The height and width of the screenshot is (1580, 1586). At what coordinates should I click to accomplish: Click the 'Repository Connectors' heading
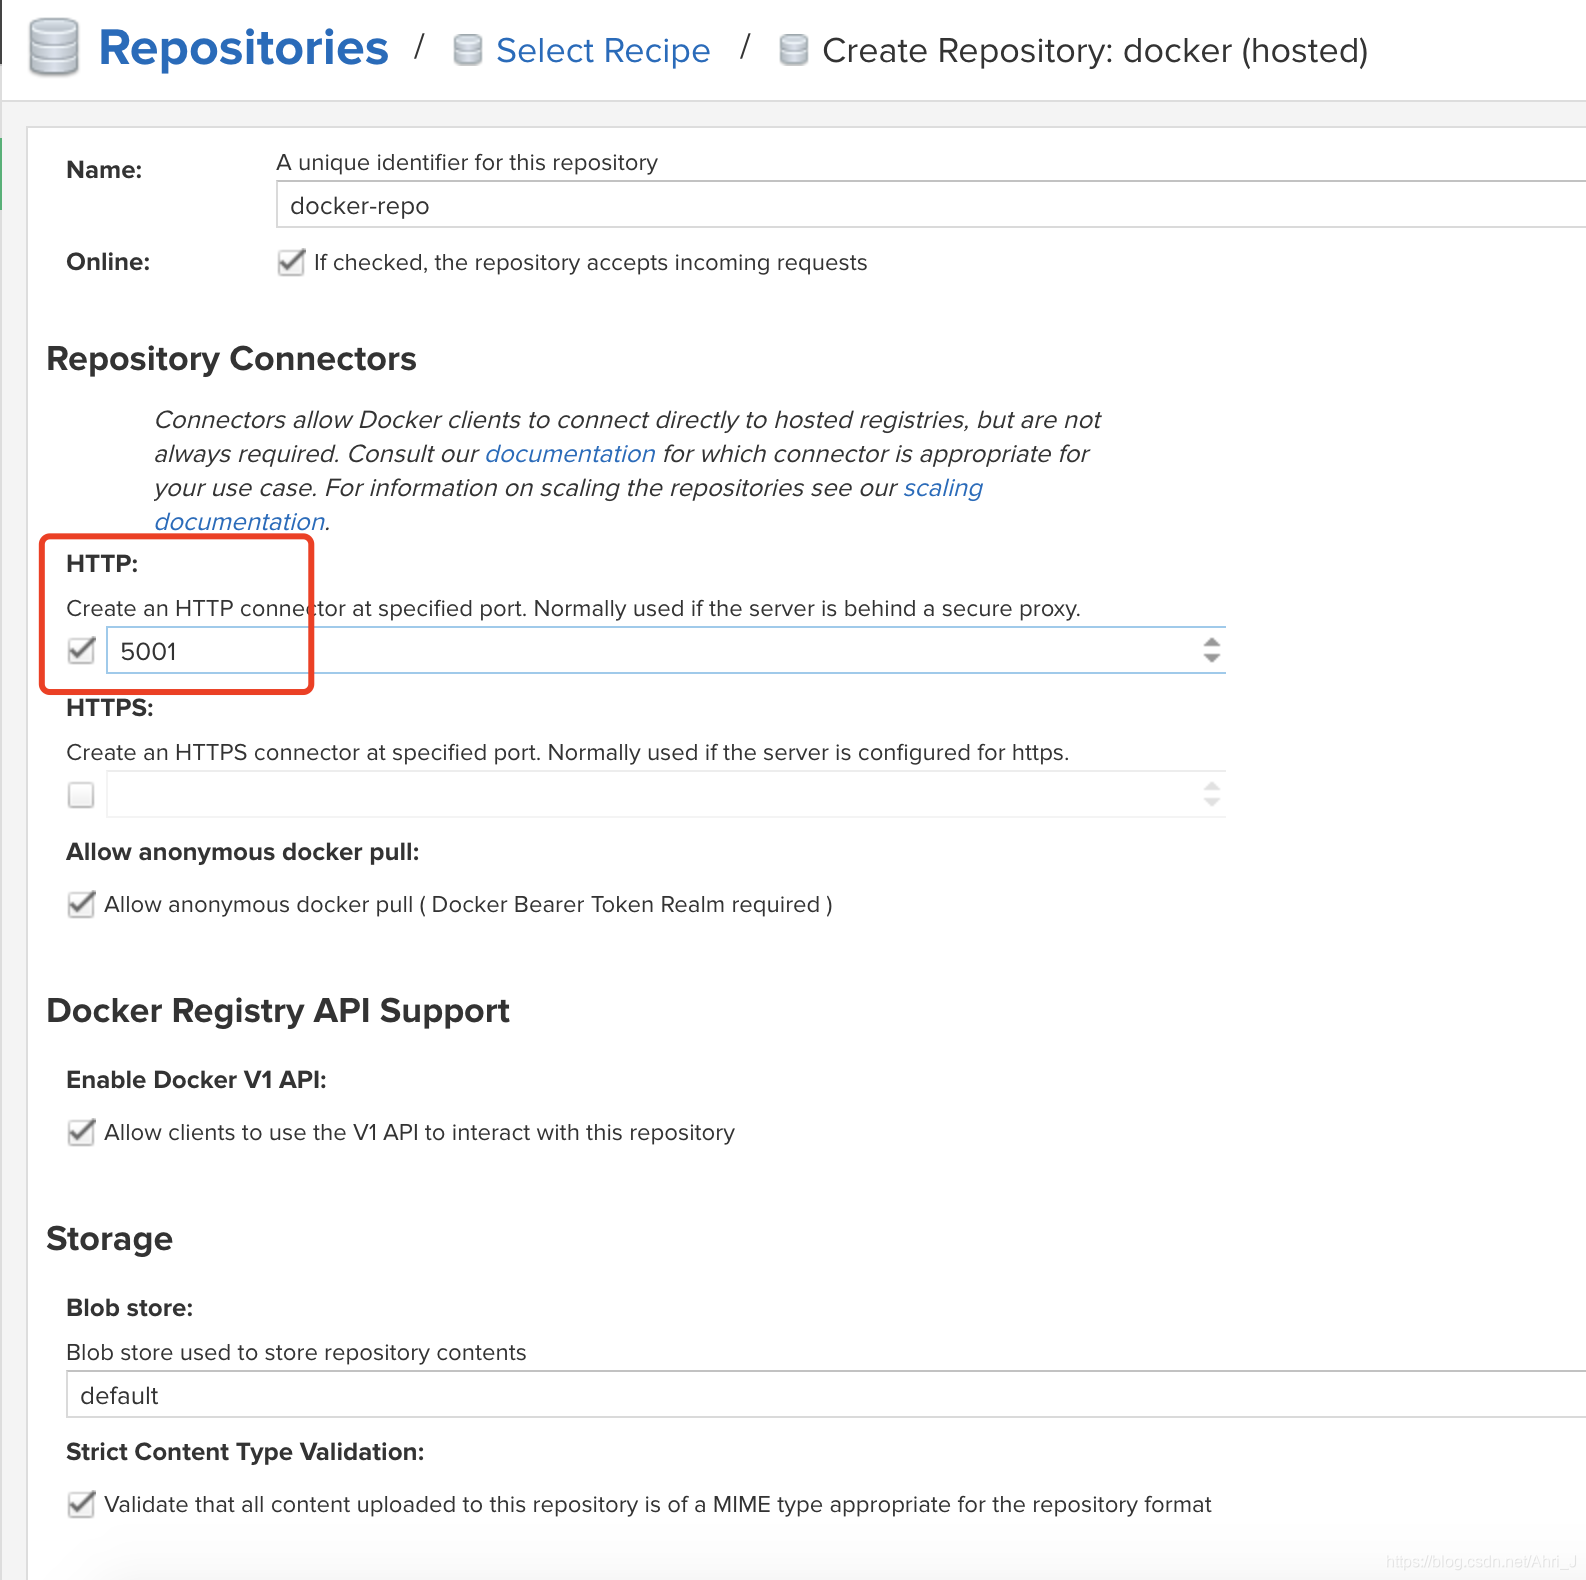(x=232, y=359)
